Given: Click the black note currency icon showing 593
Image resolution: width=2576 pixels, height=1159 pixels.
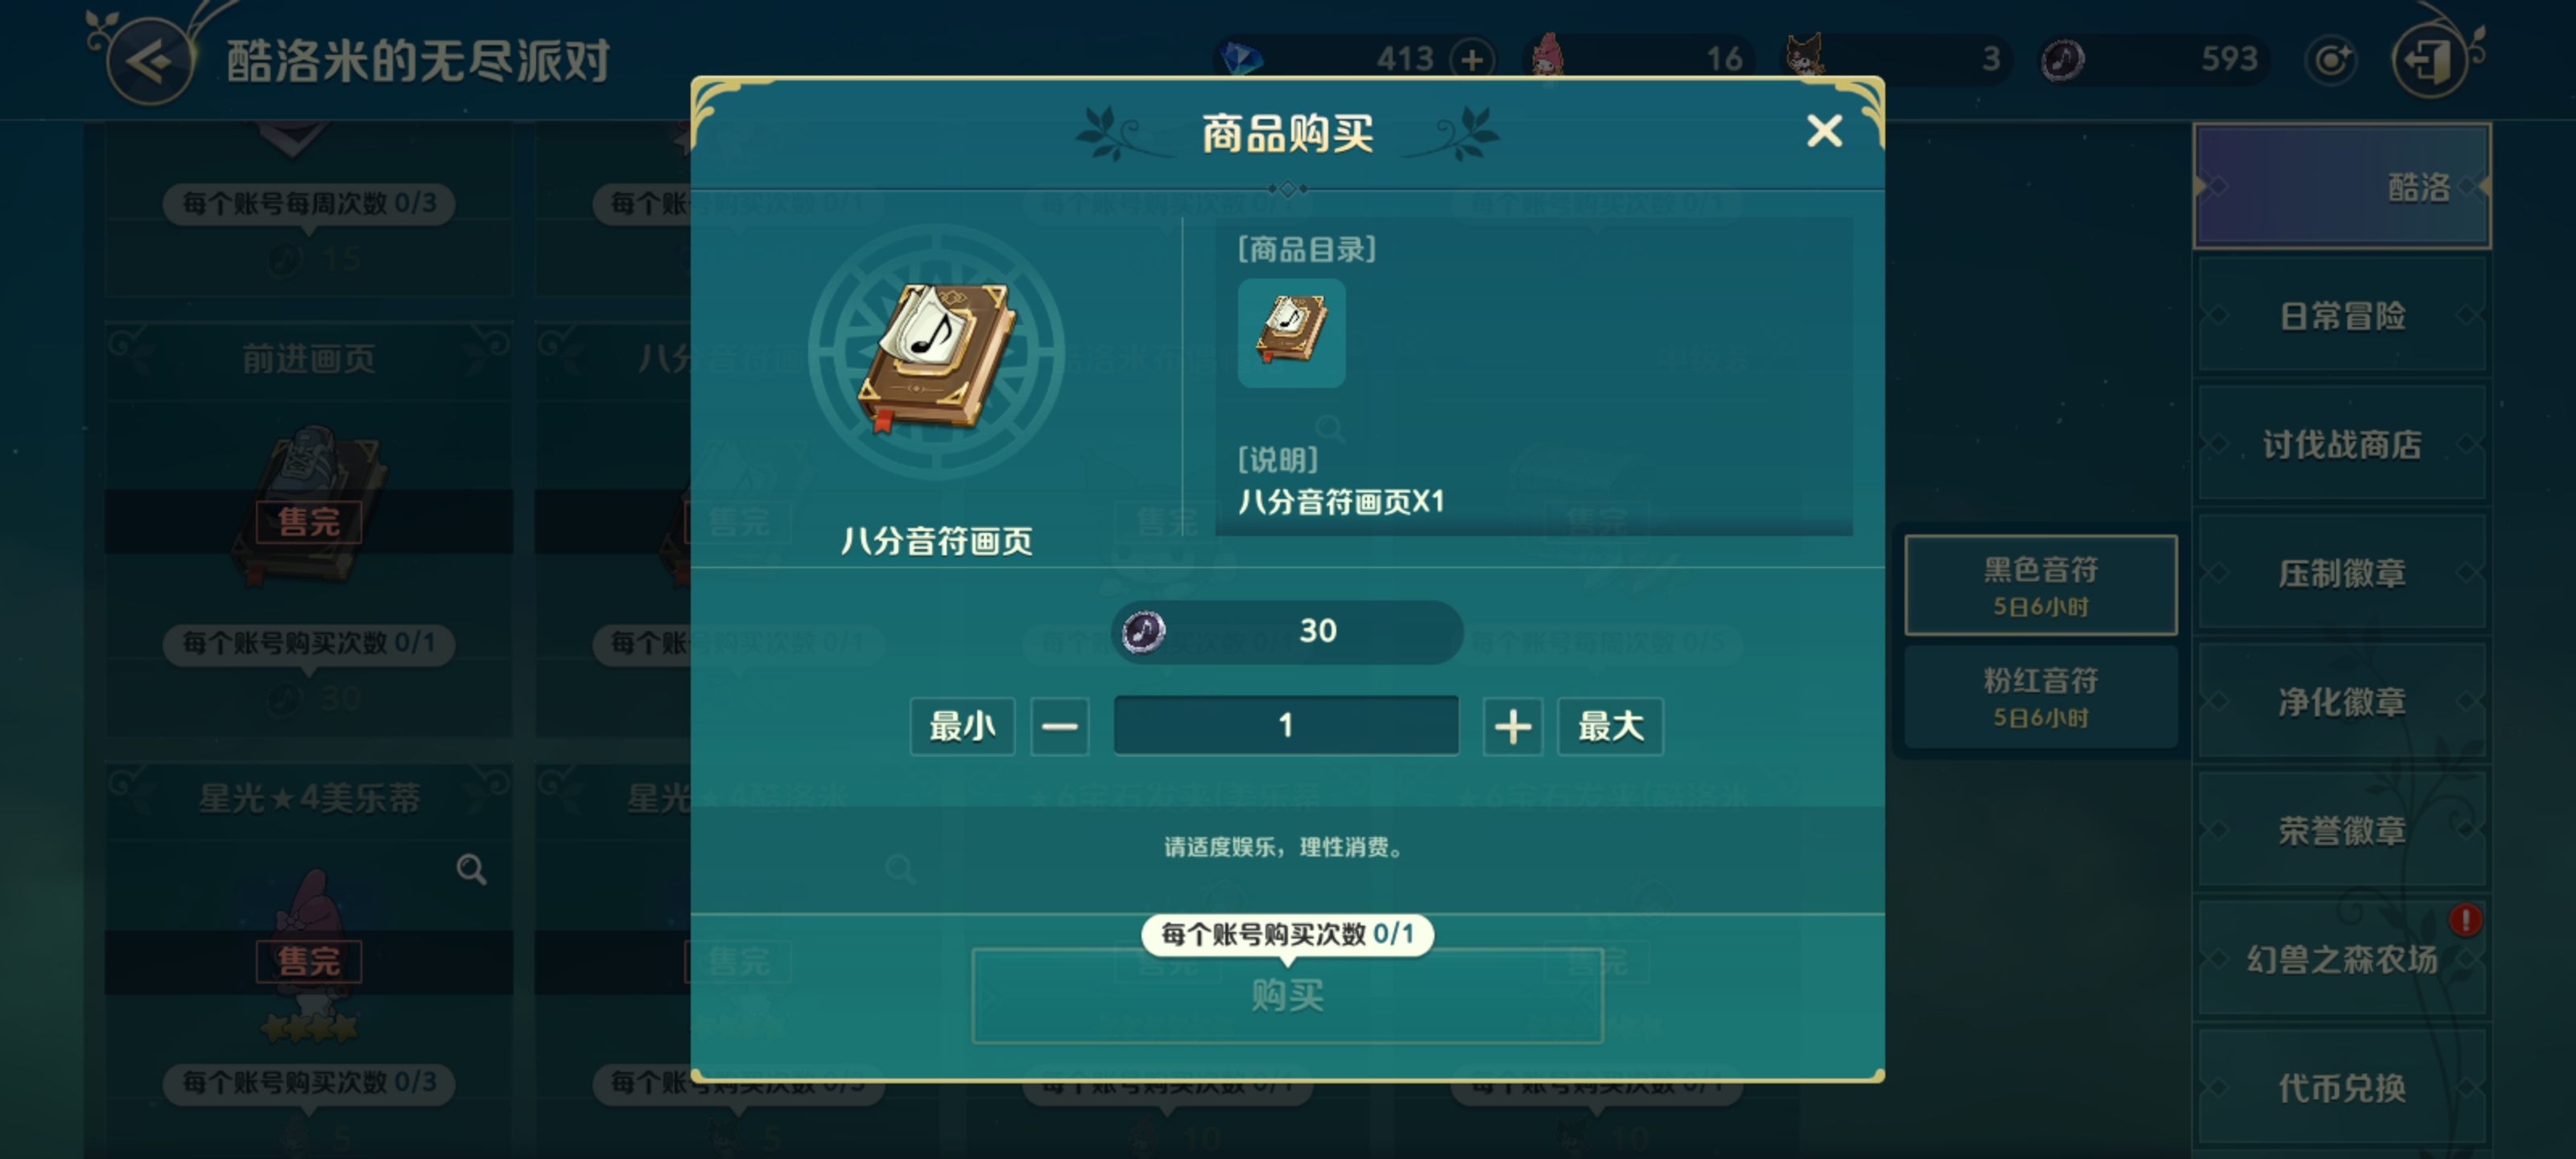Looking at the screenshot, I should pyautogui.click(x=2062, y=60).
